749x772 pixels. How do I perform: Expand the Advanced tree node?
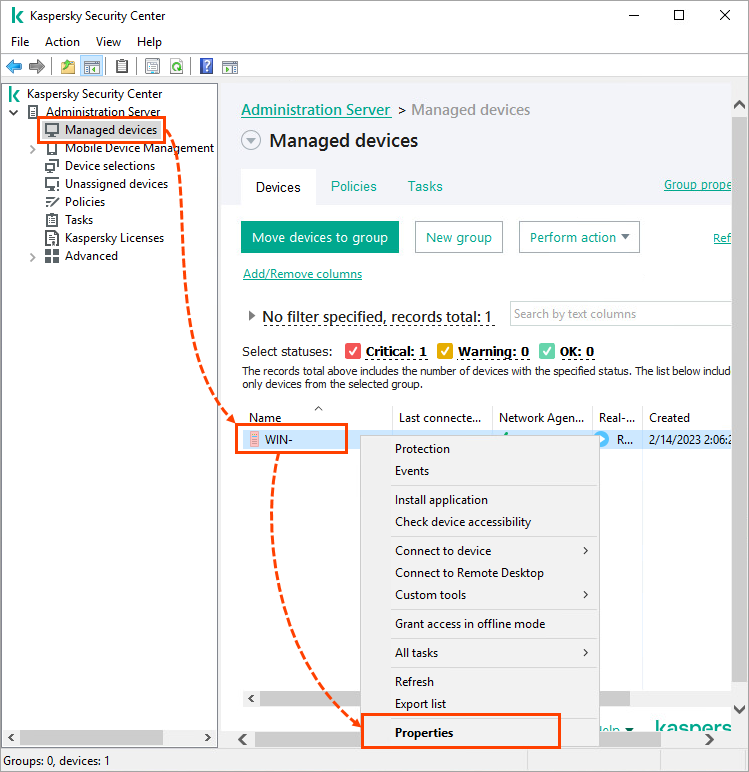[33, 257]
